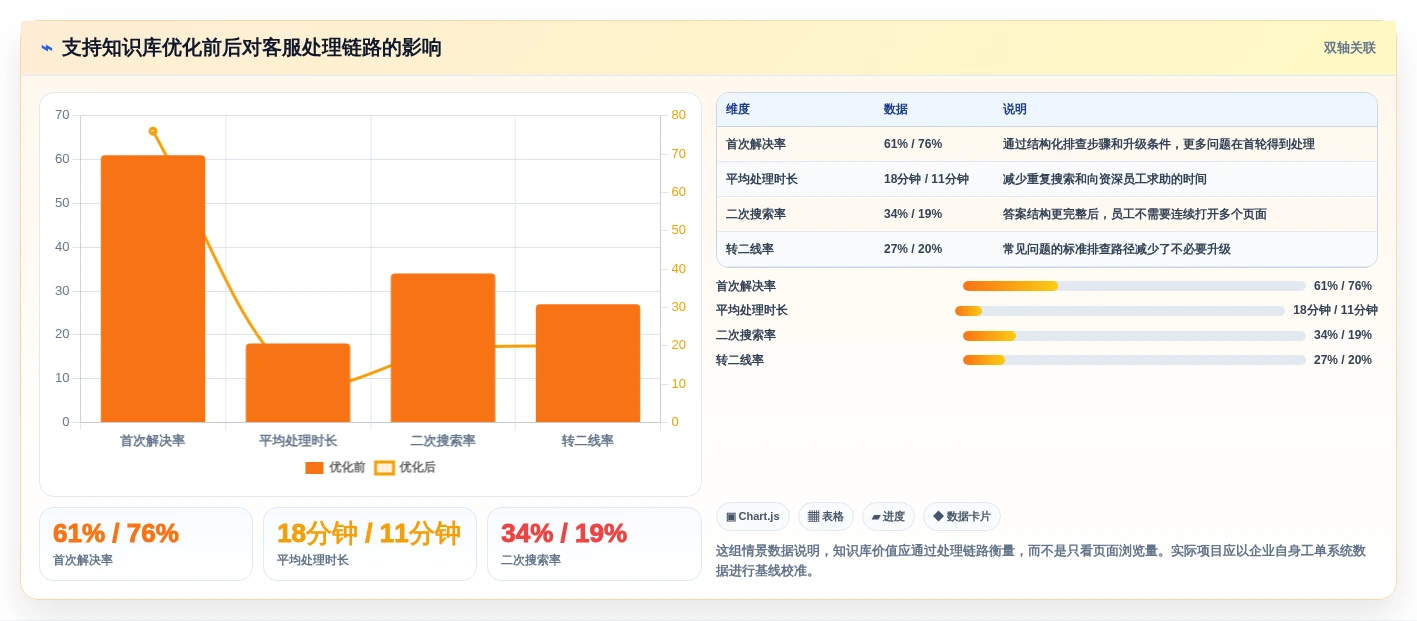Click description starting 减少重复搜索
This screenshot has width=1417, height=621.
[x=1105, y=180]
